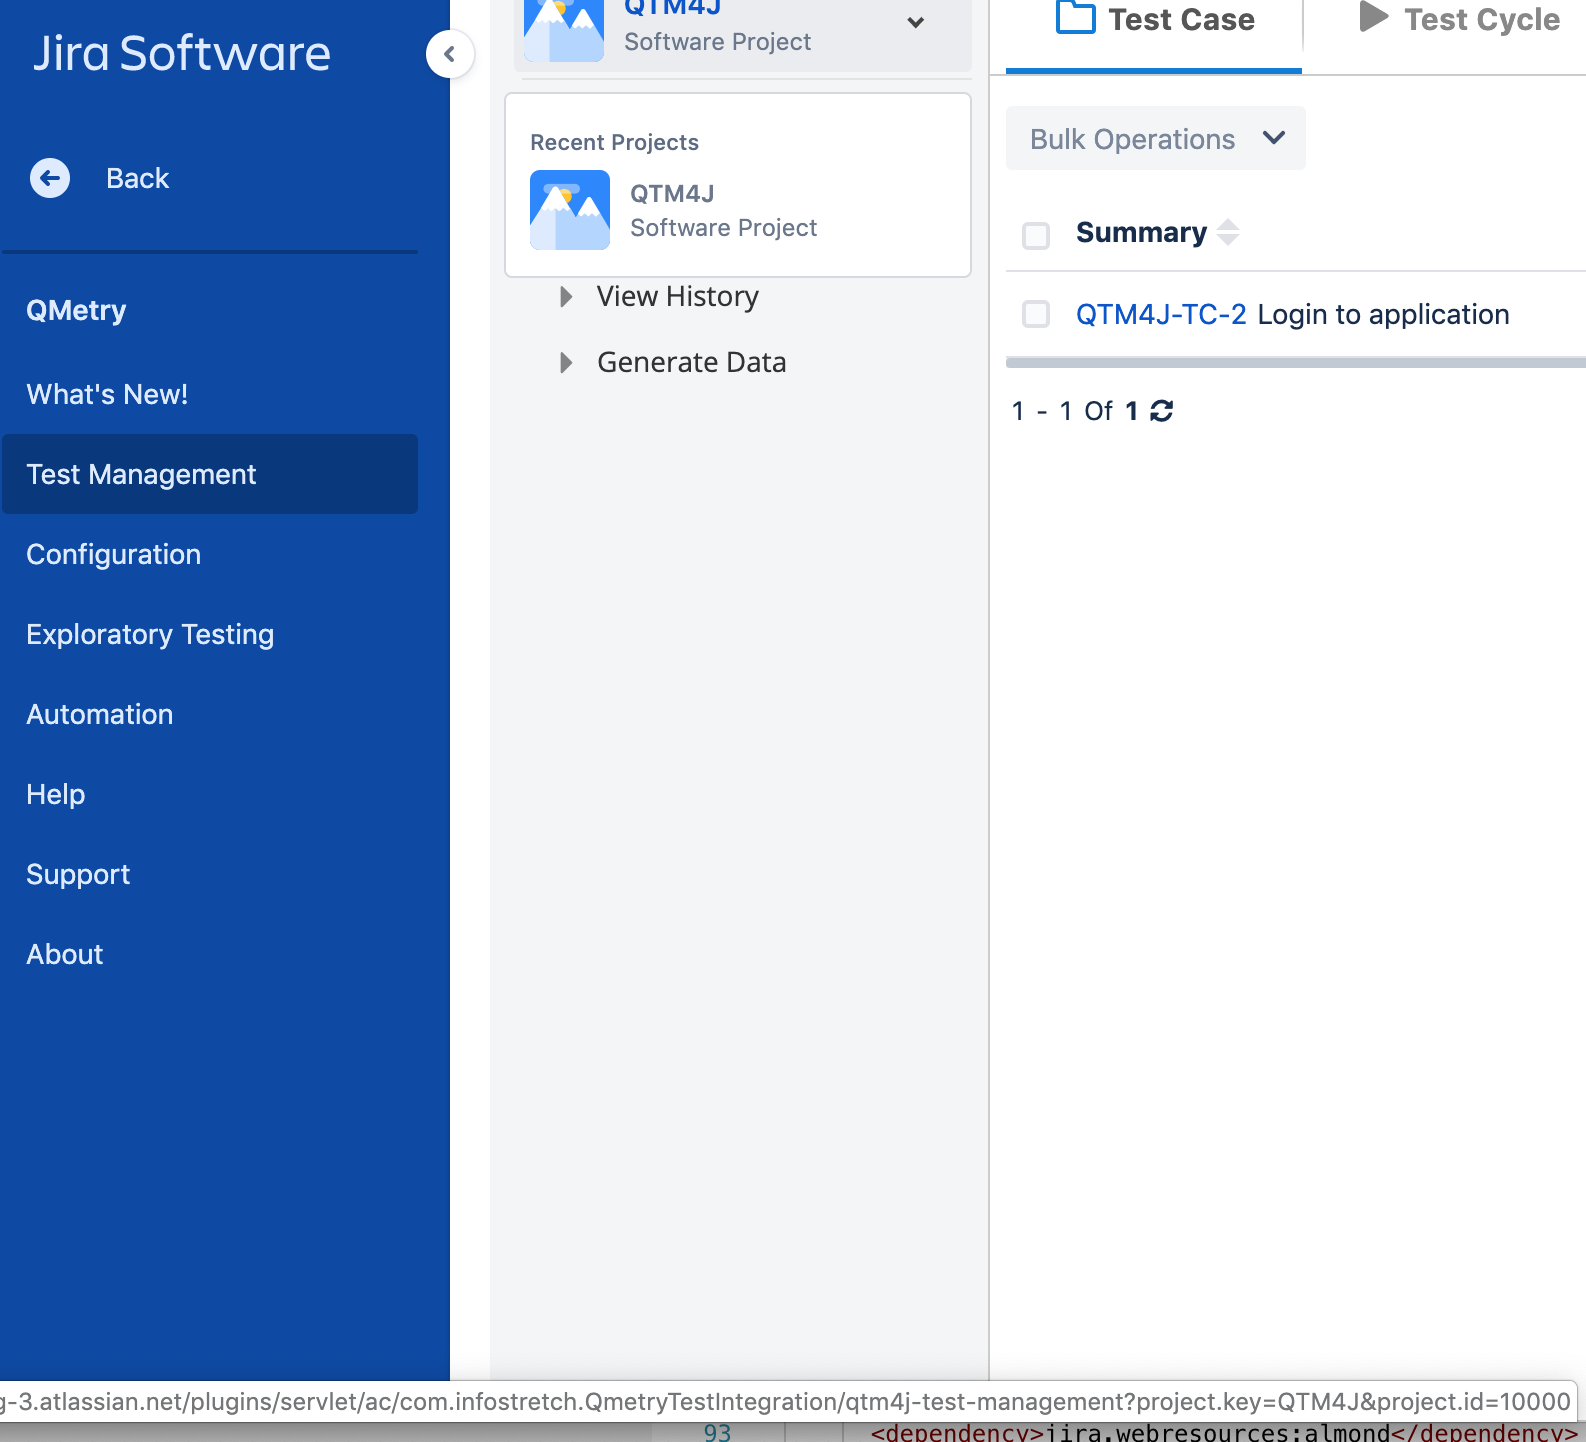Select Generate Data item

(692, 363)
